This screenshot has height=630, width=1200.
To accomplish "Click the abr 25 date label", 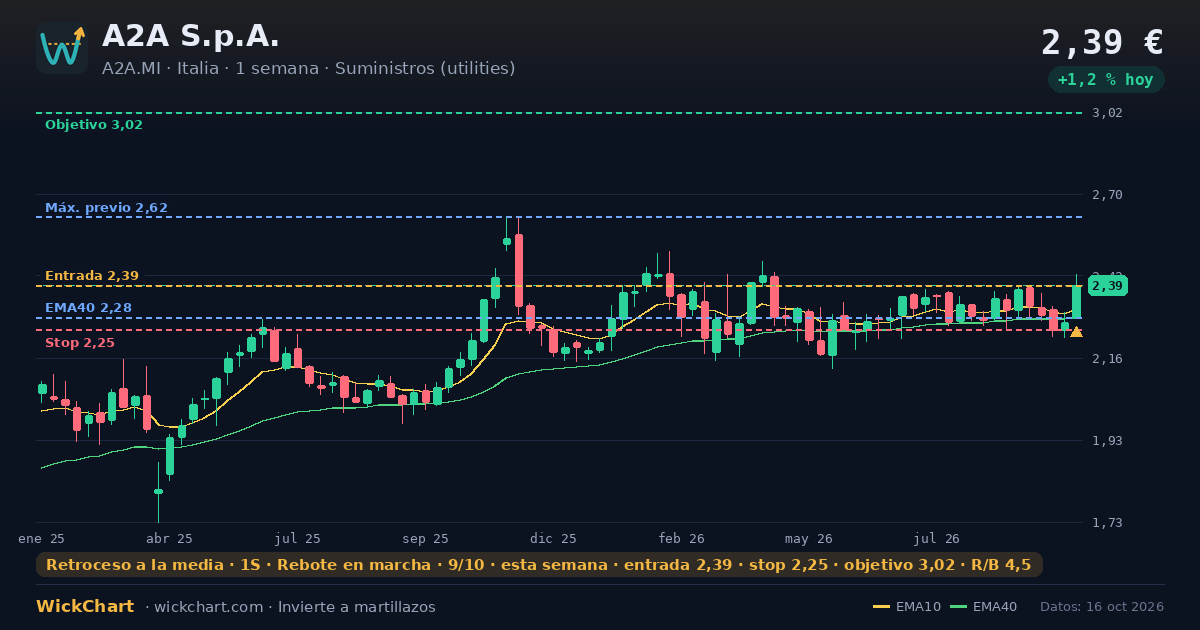I will [170, 538].
